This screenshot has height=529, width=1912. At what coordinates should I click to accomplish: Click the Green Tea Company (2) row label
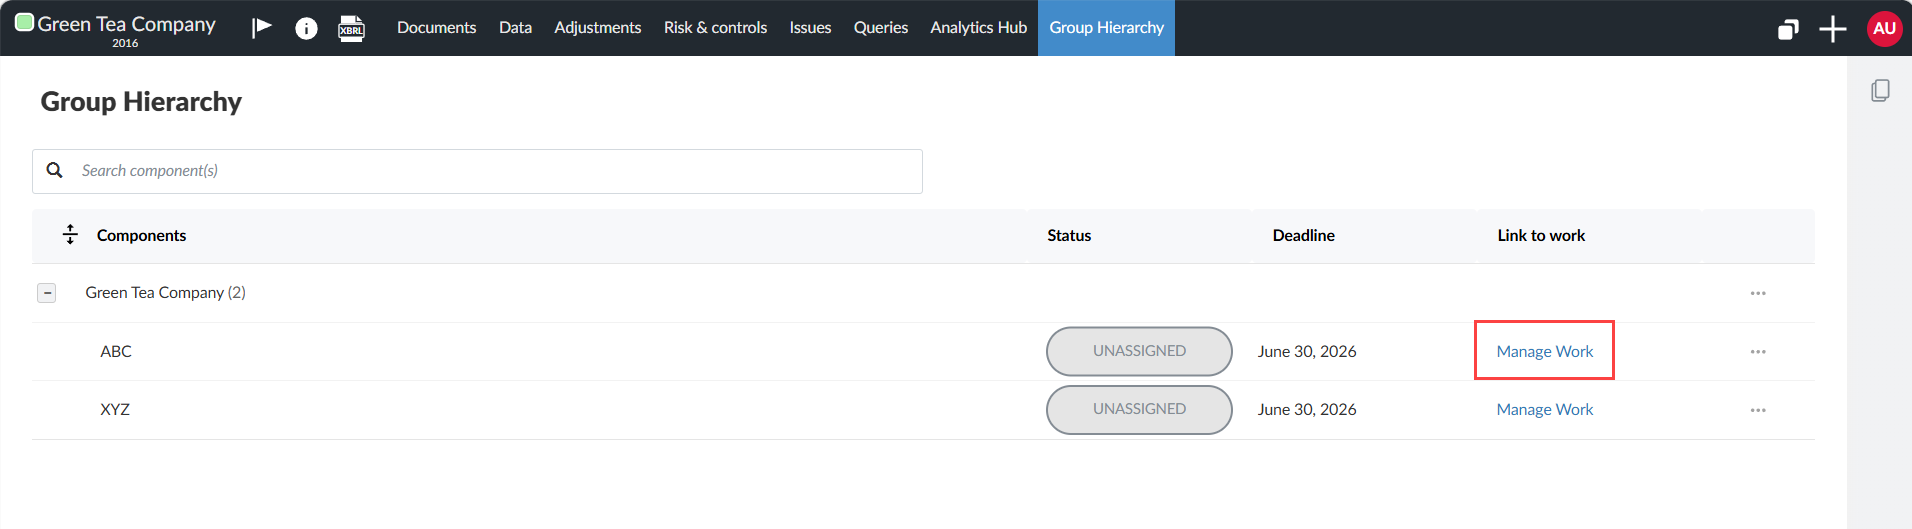coord(165,292)
